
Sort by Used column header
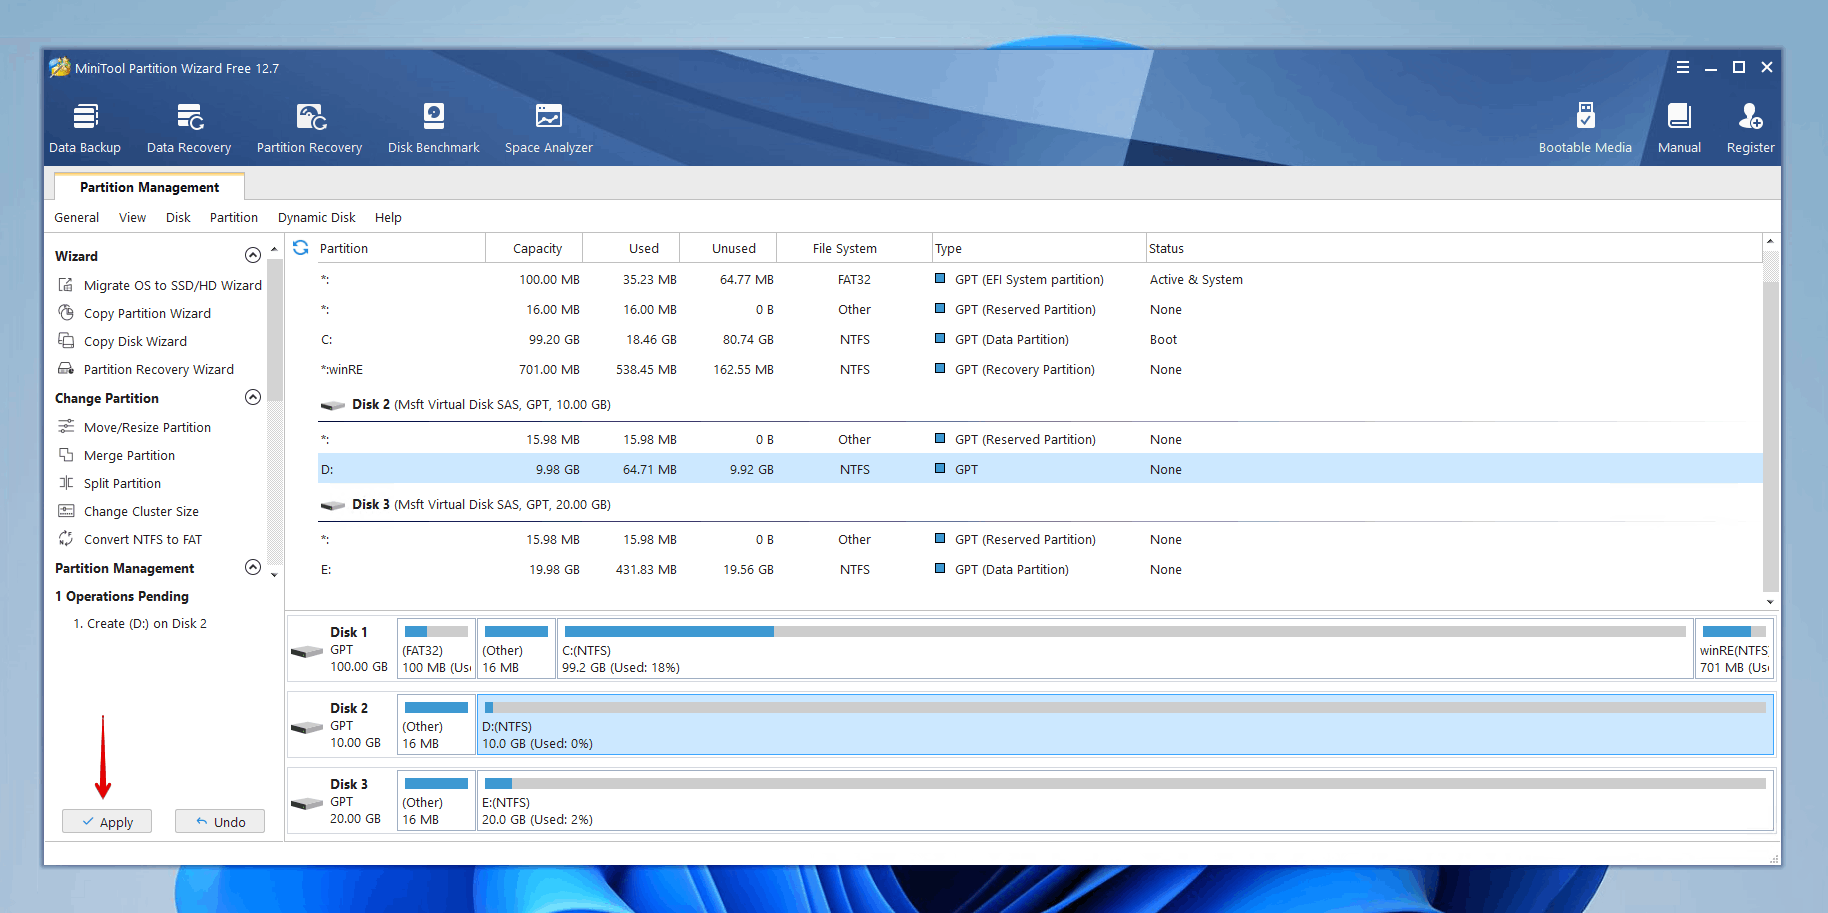(x=632, y=248)
